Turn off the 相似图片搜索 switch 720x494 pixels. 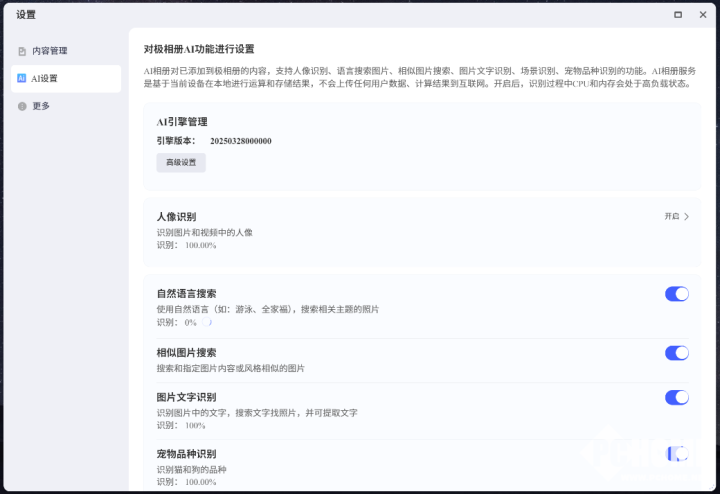click(x=676, y=353)
